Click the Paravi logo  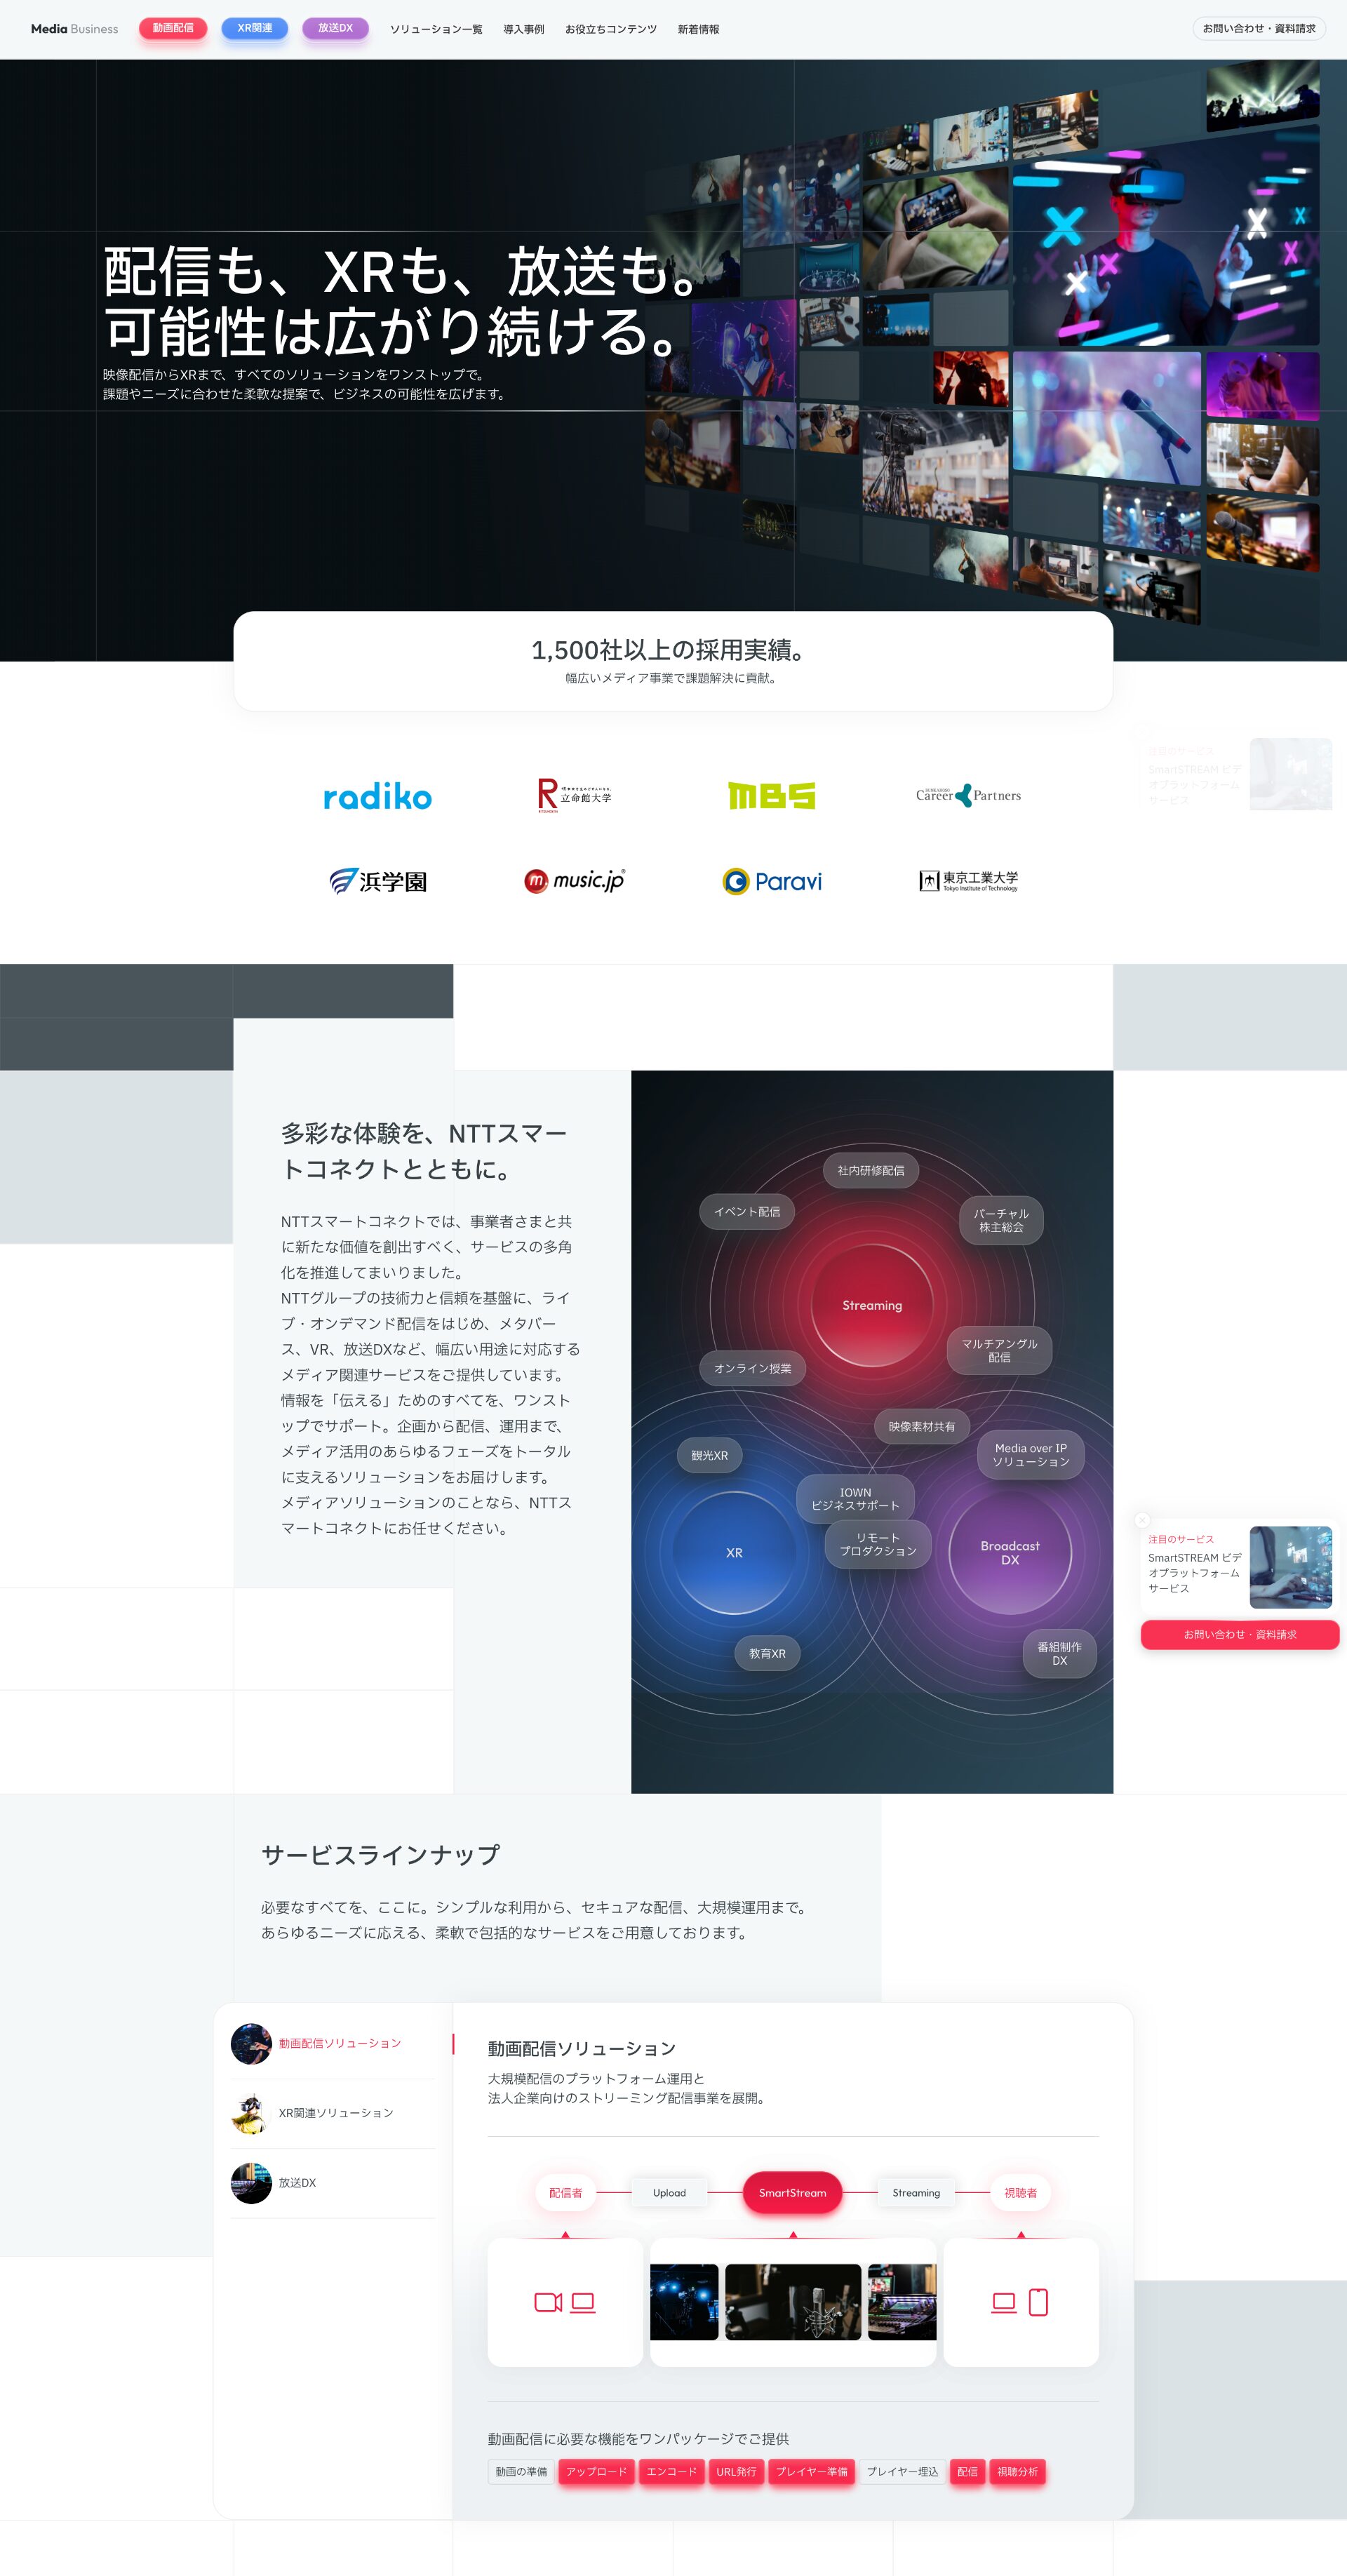772,881
